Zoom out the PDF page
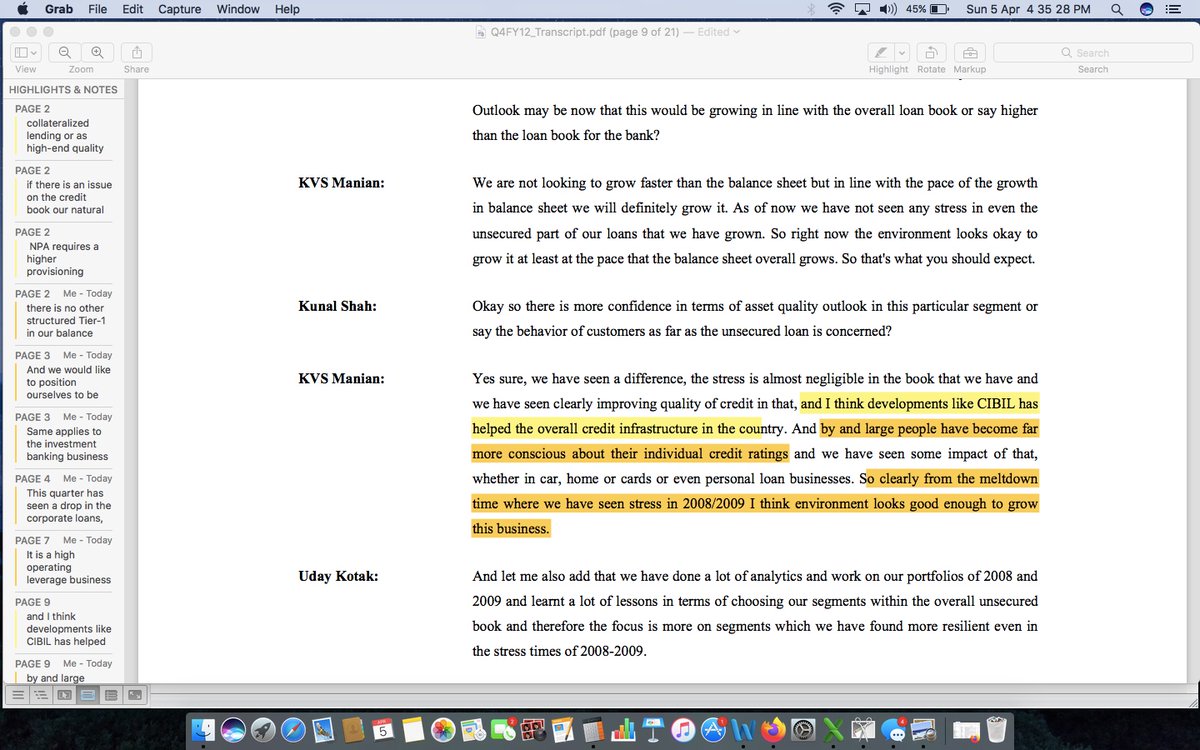Image resolution: width=1200 pixels, height=750 pixels. (x=65, y=52)
